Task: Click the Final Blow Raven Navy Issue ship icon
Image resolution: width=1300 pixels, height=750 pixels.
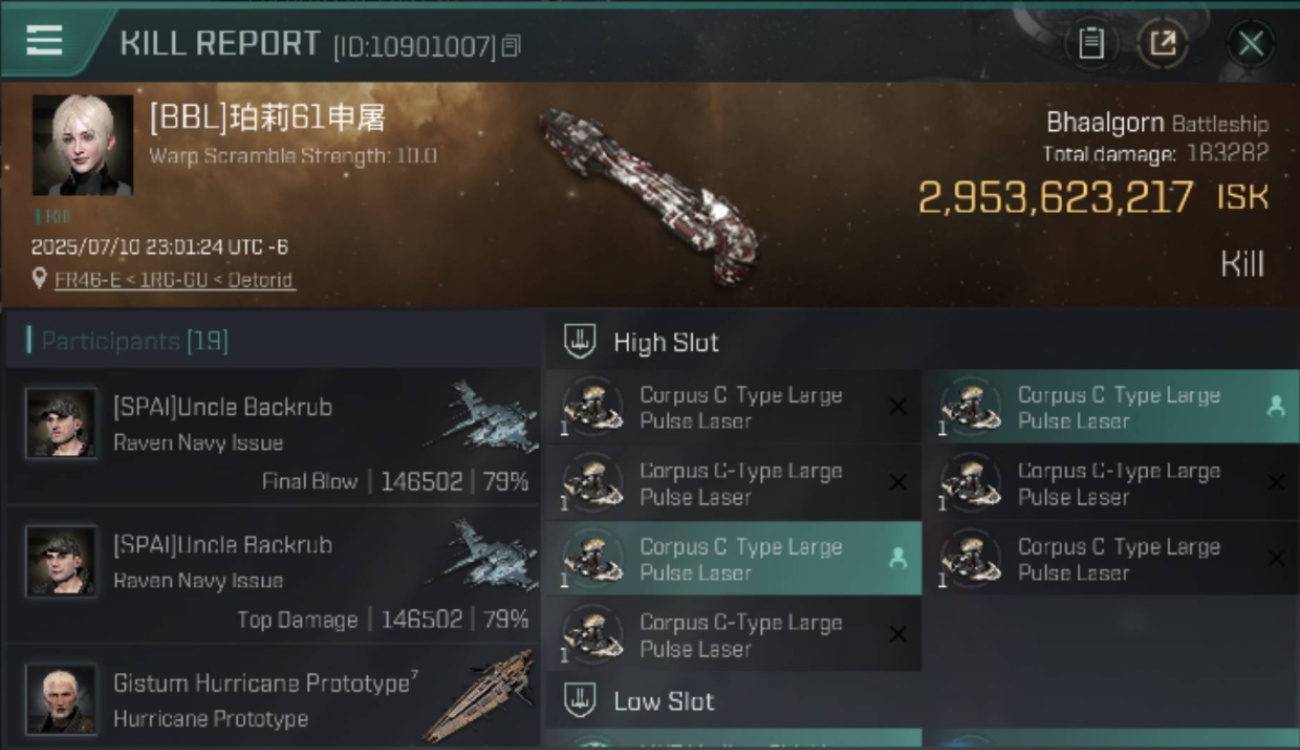Action: pos(482,415)
